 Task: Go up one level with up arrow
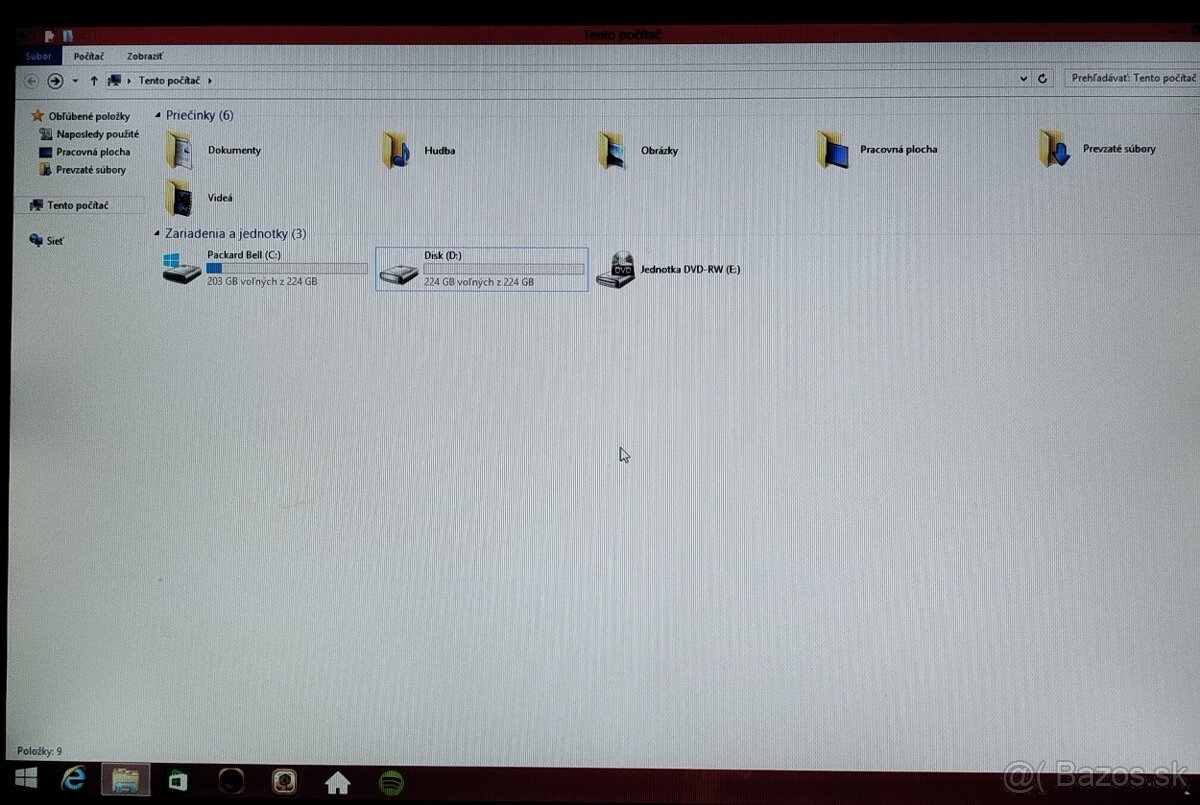(94, 80)
